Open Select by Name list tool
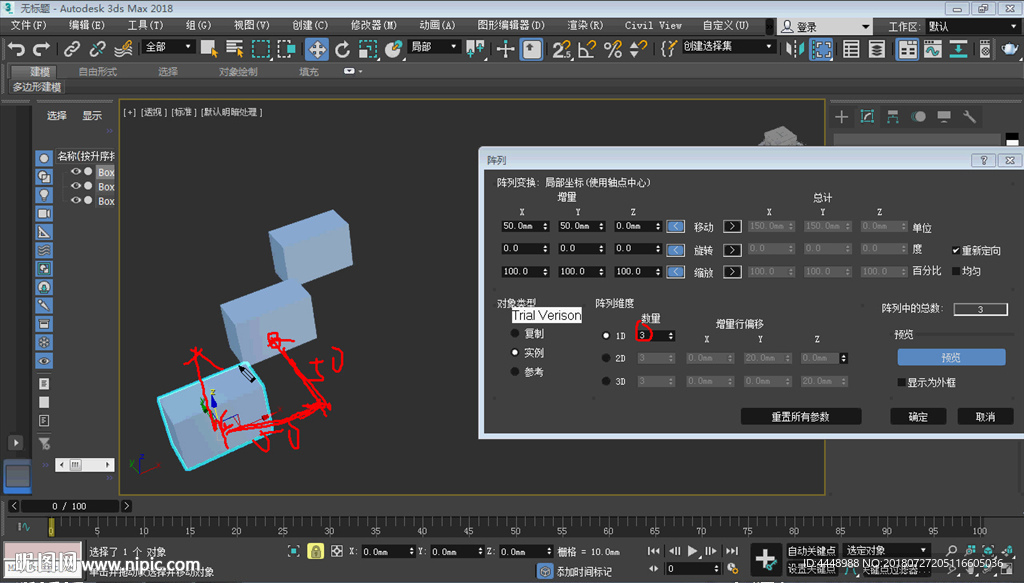Viewport: 1024px width, 583px height. [234, 49]
